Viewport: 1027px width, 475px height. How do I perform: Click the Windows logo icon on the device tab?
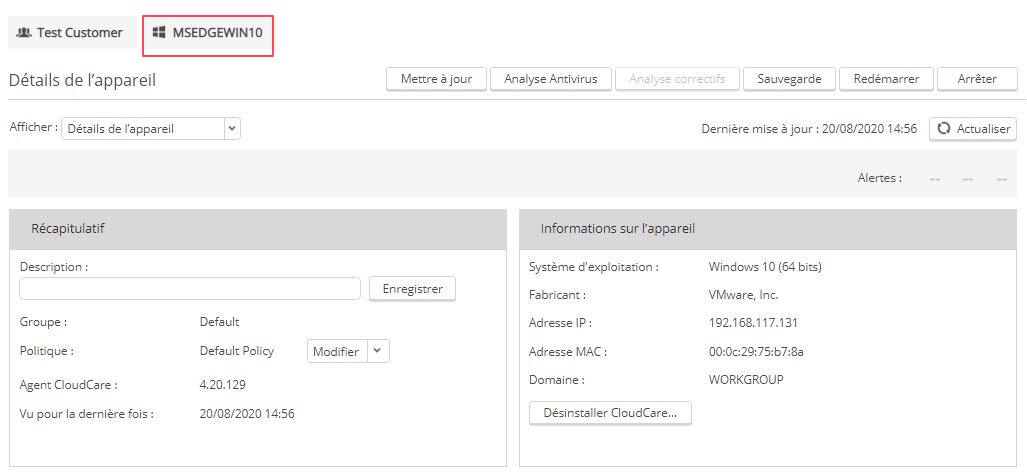[x=159, y=33]
